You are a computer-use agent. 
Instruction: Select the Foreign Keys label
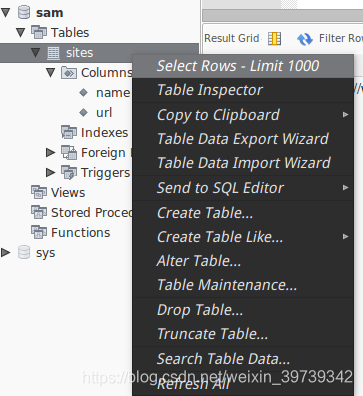pos(107,153)
